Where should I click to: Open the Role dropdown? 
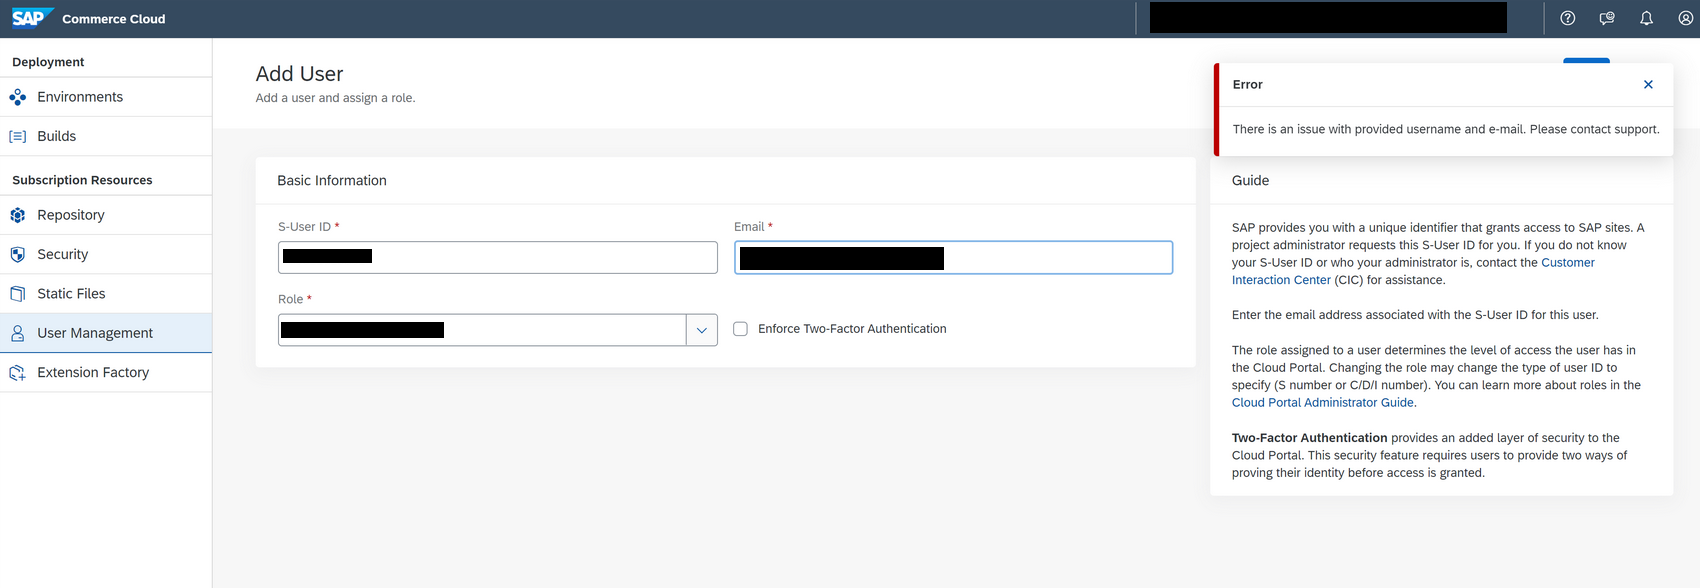click(701, 330)
